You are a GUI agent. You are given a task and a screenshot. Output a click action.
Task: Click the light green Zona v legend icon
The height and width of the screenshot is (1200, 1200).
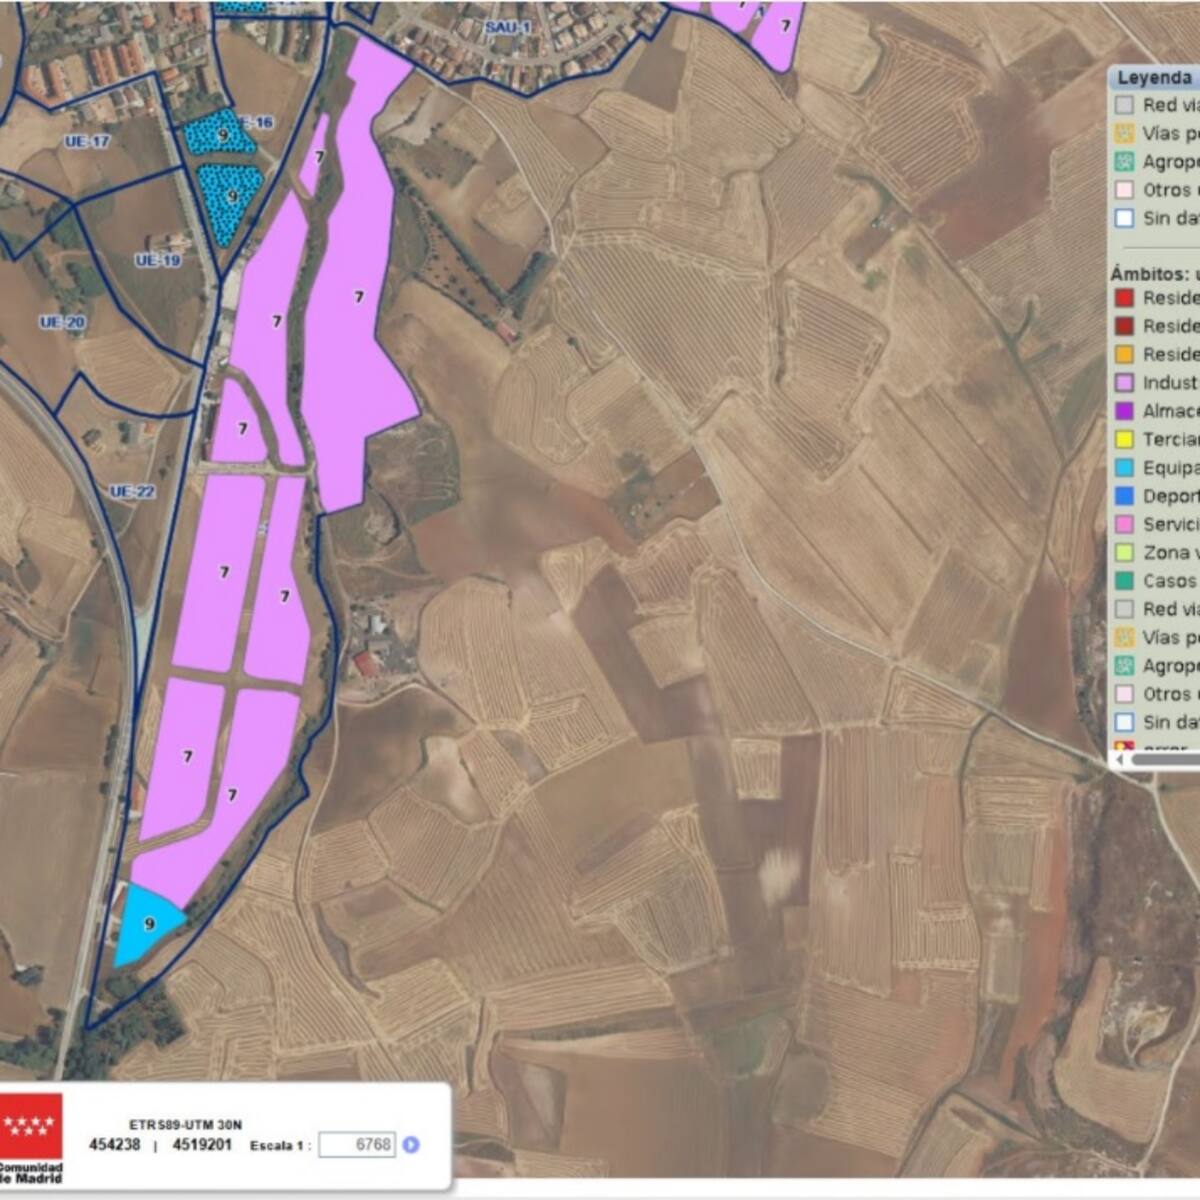click(1125, 553)
